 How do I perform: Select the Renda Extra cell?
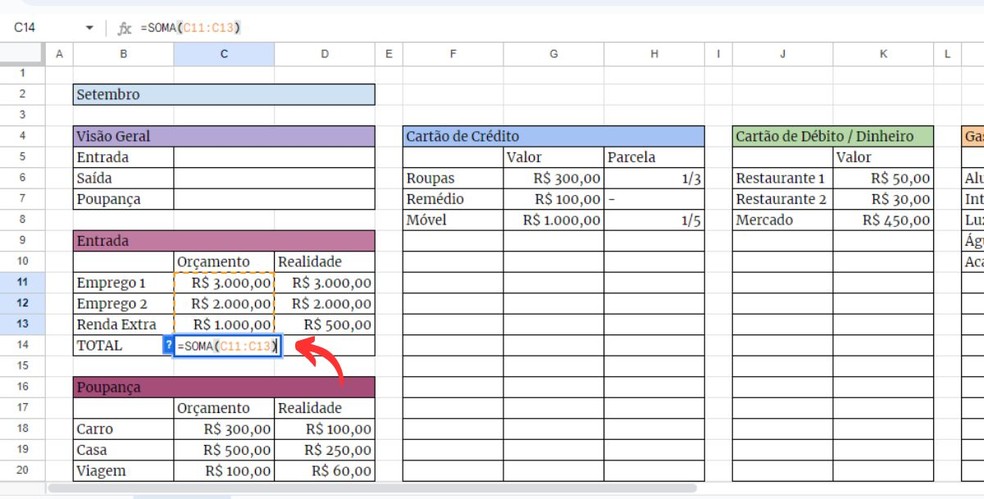124,325
